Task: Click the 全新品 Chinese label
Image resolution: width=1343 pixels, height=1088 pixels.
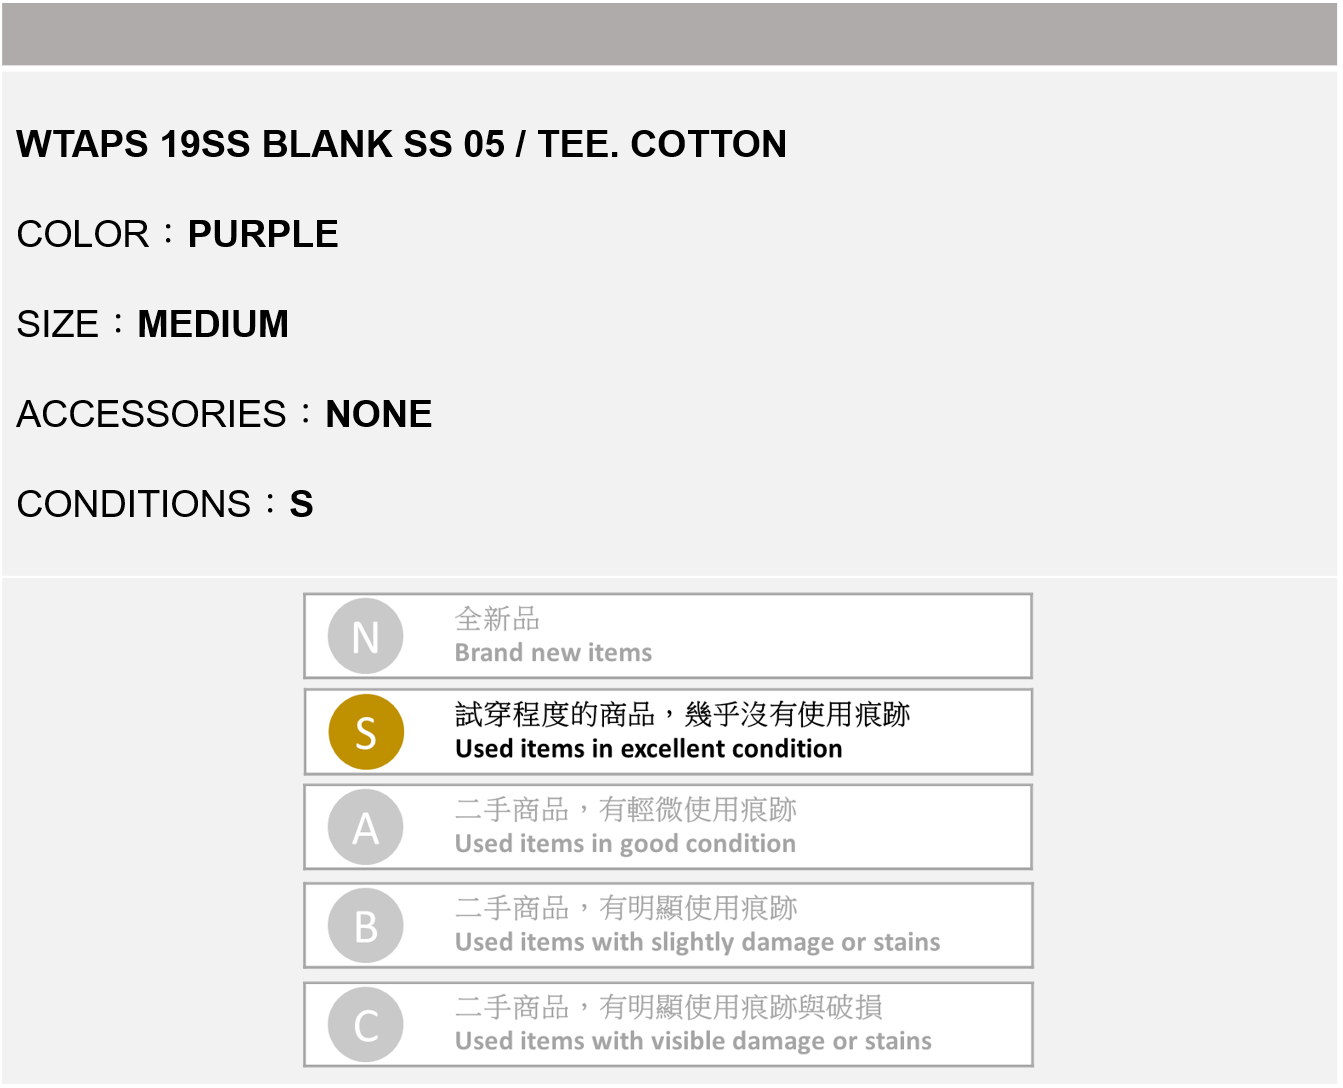Action: pyautogui.click(x=497, y=619)
